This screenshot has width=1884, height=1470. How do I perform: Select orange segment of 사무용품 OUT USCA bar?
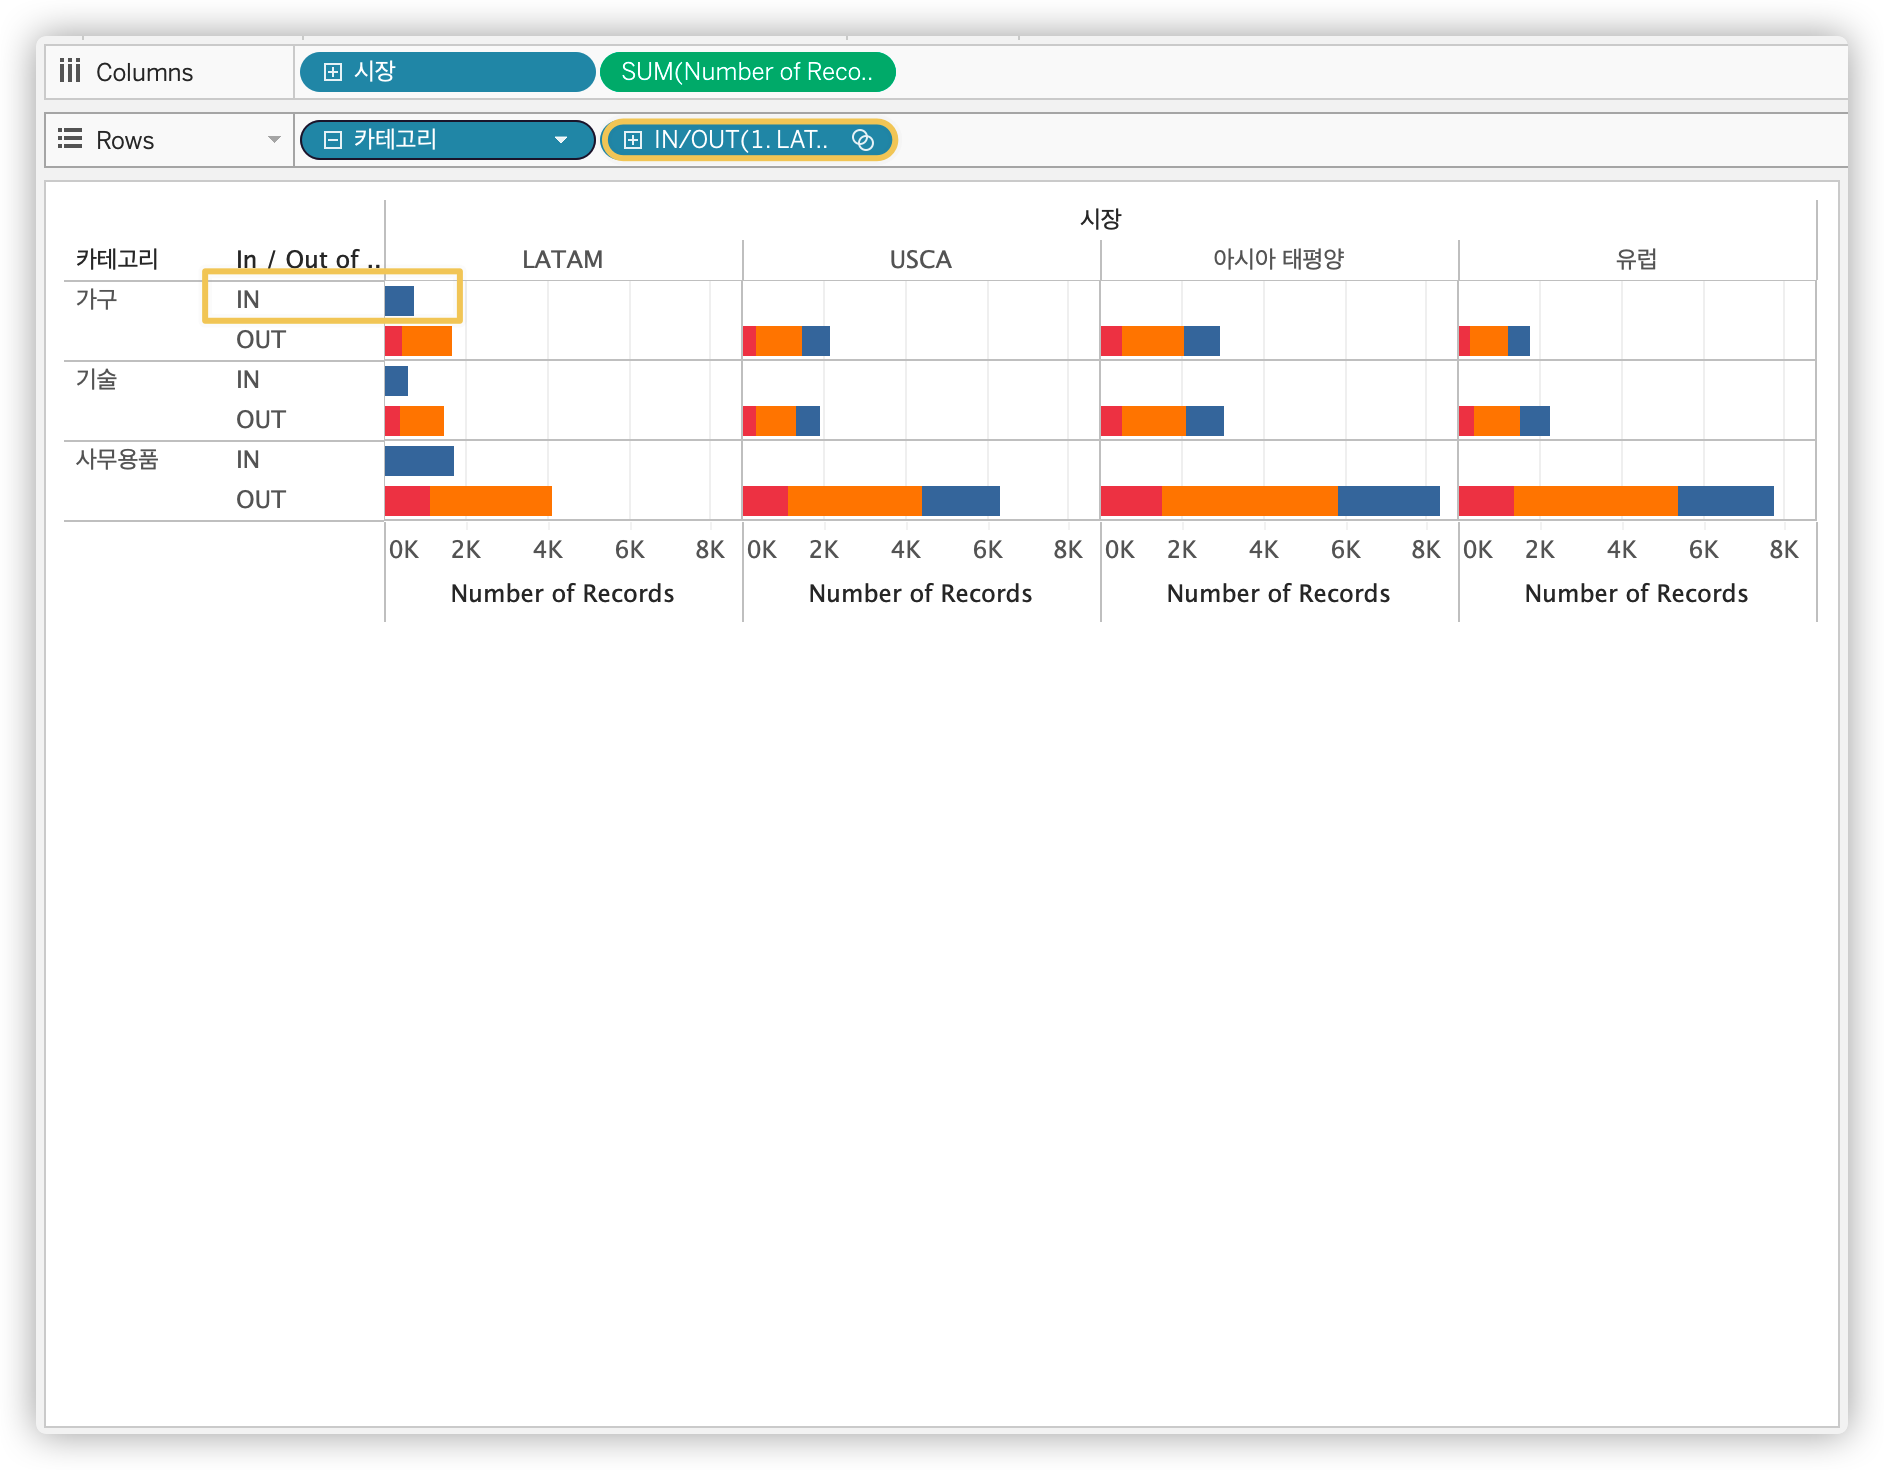click(855, 501)
